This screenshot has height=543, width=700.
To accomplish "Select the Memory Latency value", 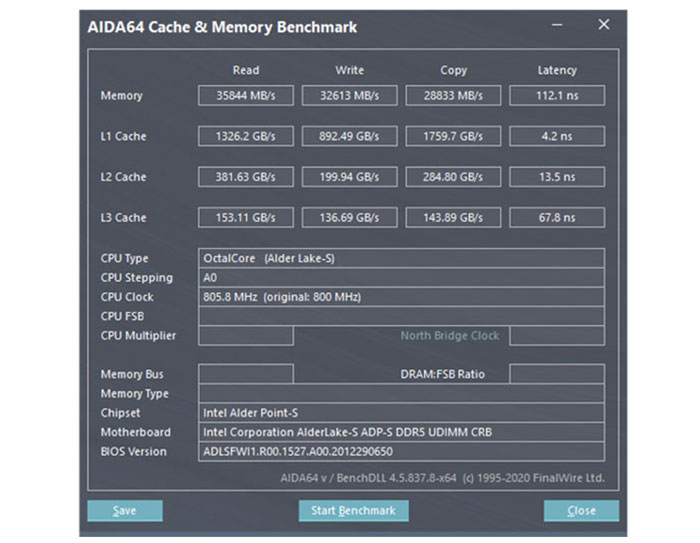I will pyautogui.click(x=556, y=96).
